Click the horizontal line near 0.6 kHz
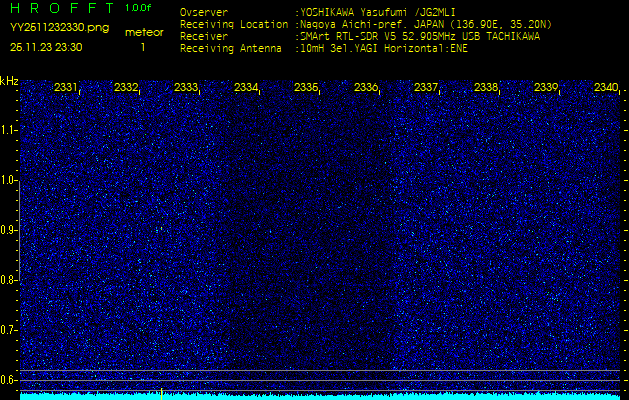Image resolution: width=629 pixels, height=400 pixels. click(320, 371)
